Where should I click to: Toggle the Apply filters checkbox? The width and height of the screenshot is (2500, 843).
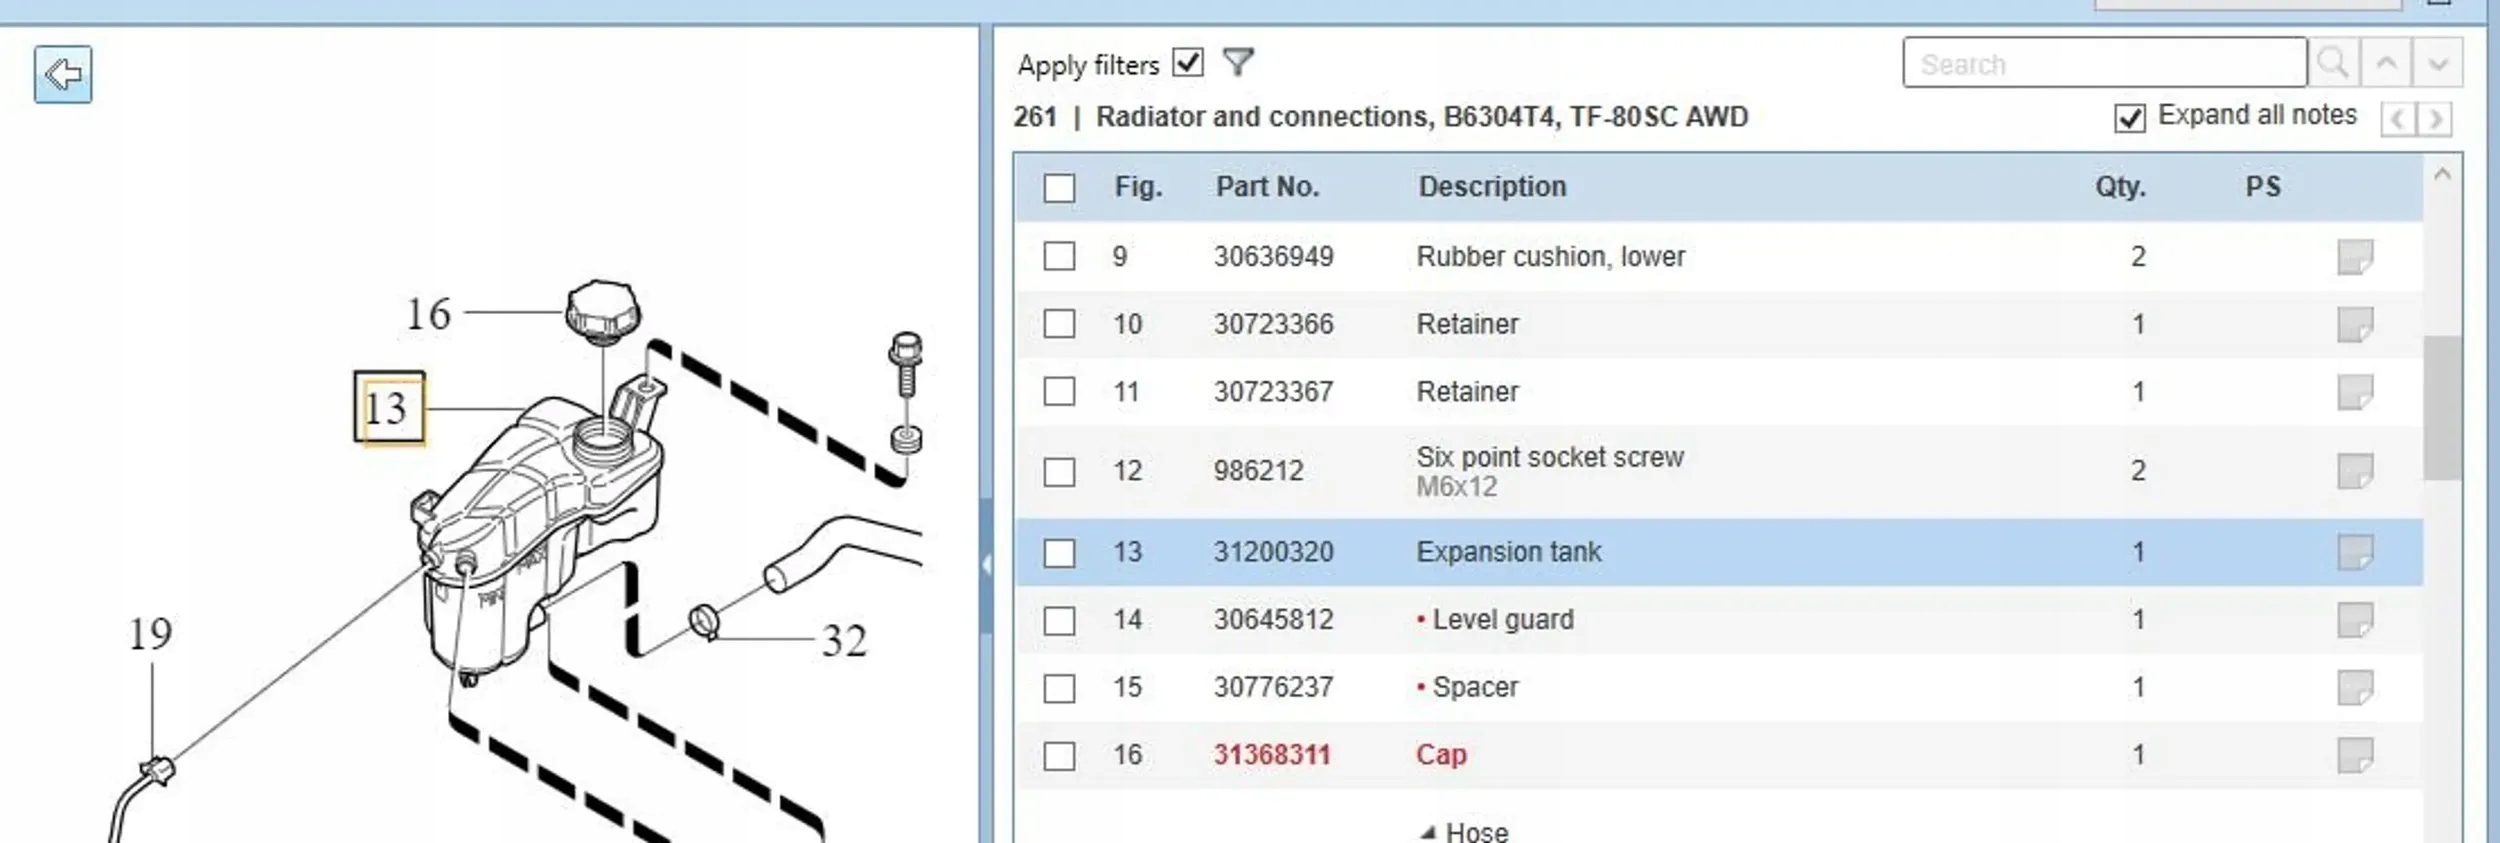[1188, 62]
